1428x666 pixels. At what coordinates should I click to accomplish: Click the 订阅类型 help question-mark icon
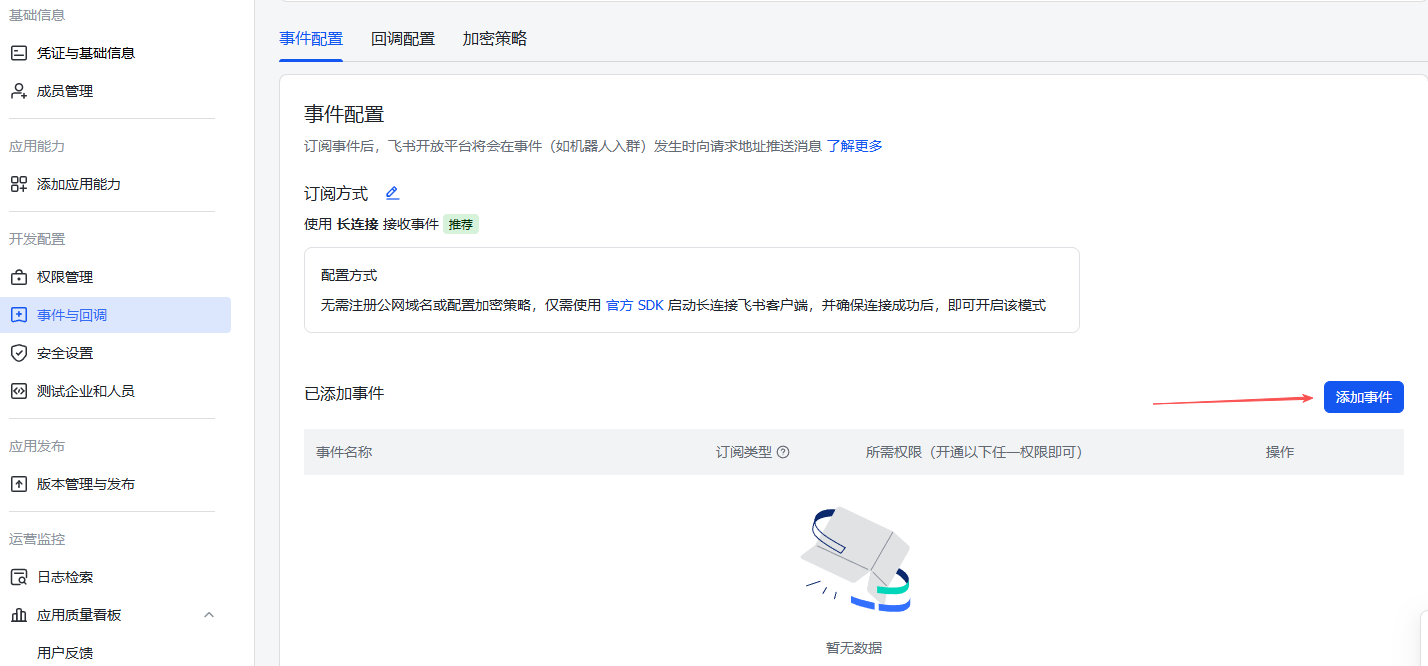(783, 452)
